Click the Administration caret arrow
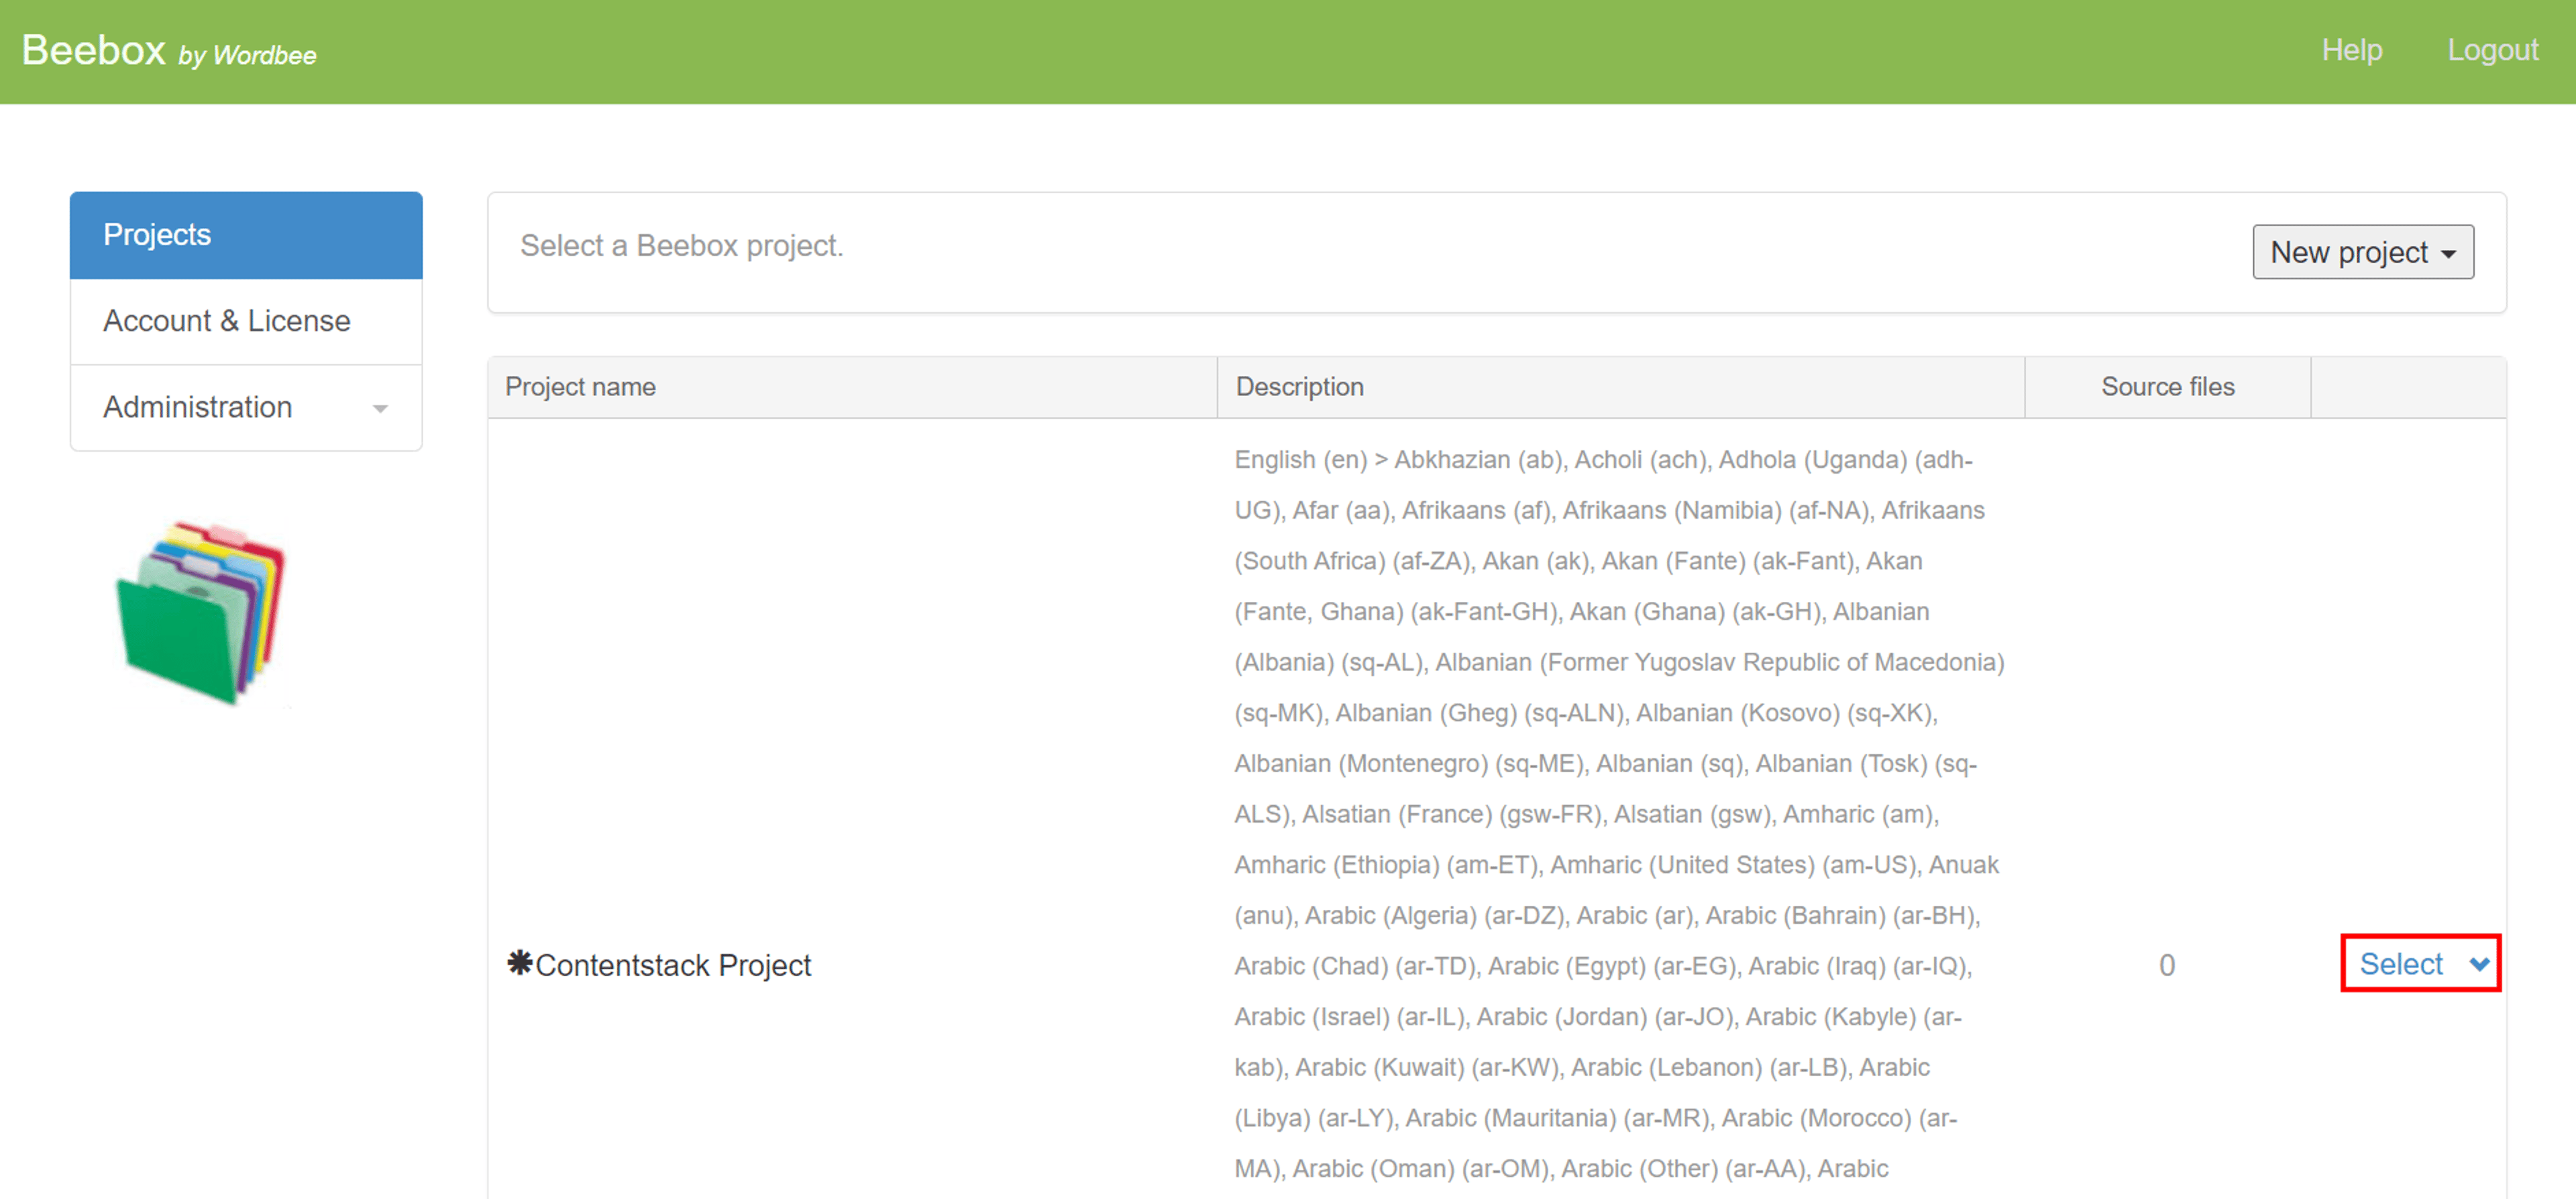Screen dimensions: 2576x1199 point(380,409)
